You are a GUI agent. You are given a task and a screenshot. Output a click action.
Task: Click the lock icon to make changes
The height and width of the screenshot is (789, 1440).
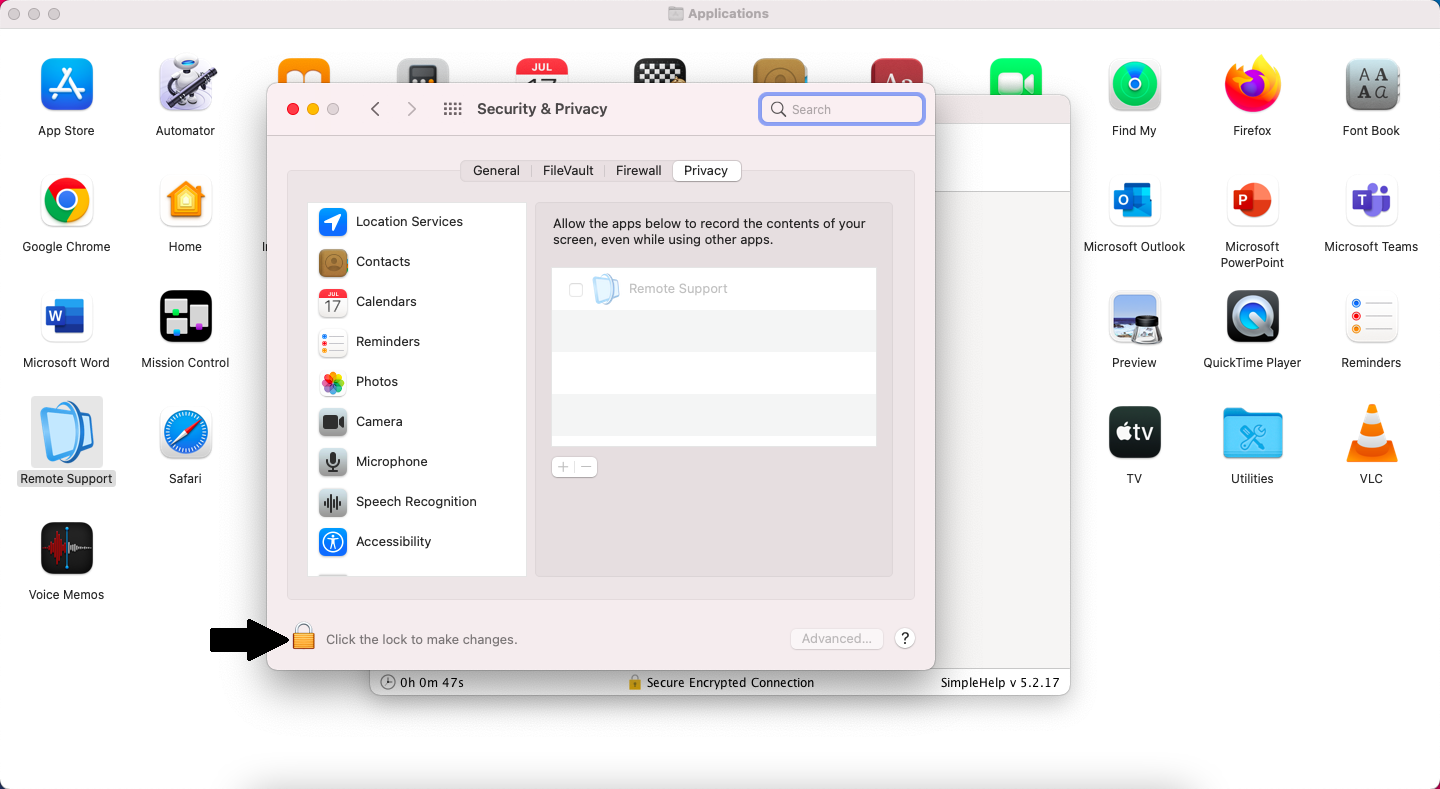point(304,637)
